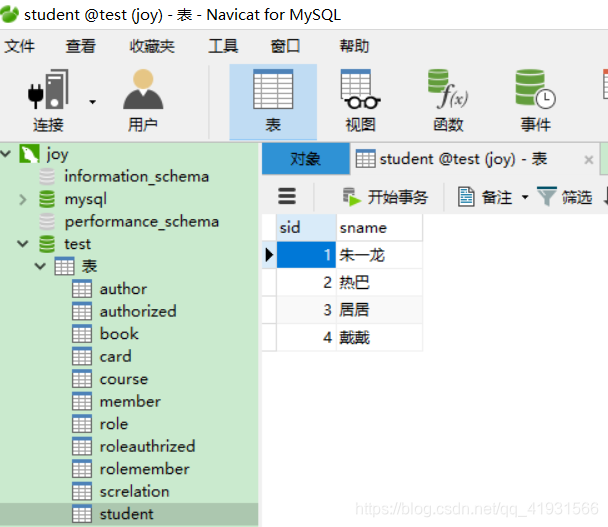The image size is (608, 527).
Task: Select the course table icon
Action: coord(82,379)
